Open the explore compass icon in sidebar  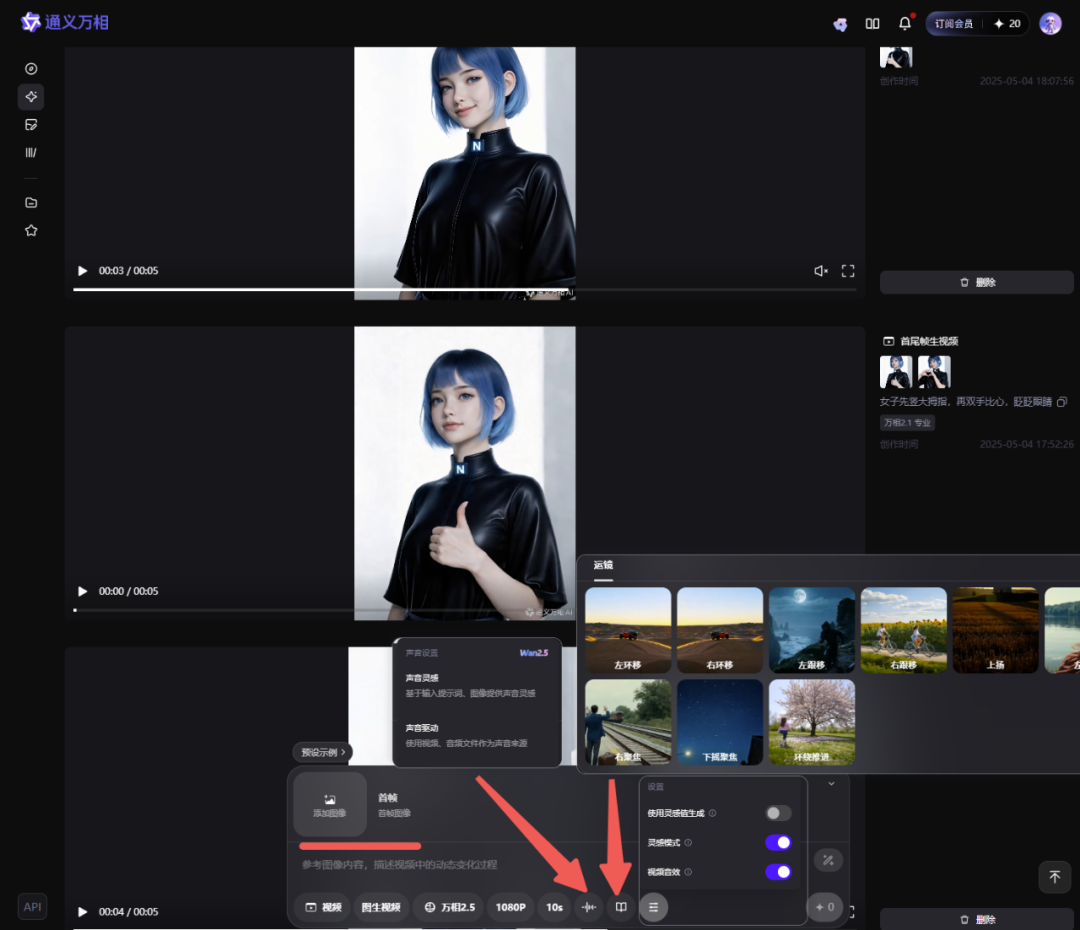point(31,69)
